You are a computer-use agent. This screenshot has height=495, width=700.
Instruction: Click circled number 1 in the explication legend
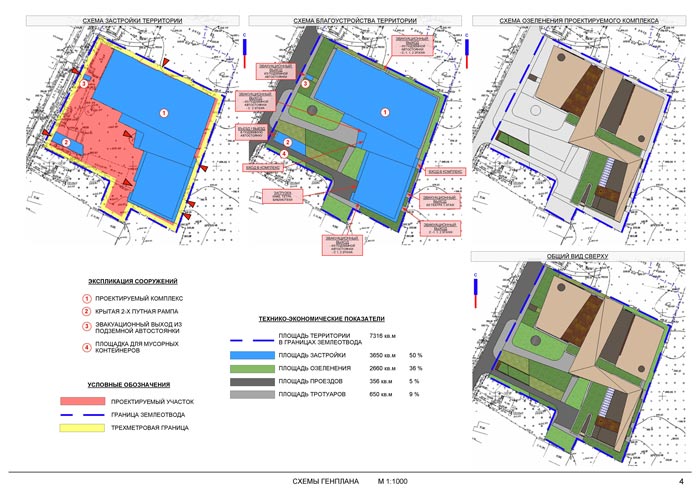coord(87,298)
